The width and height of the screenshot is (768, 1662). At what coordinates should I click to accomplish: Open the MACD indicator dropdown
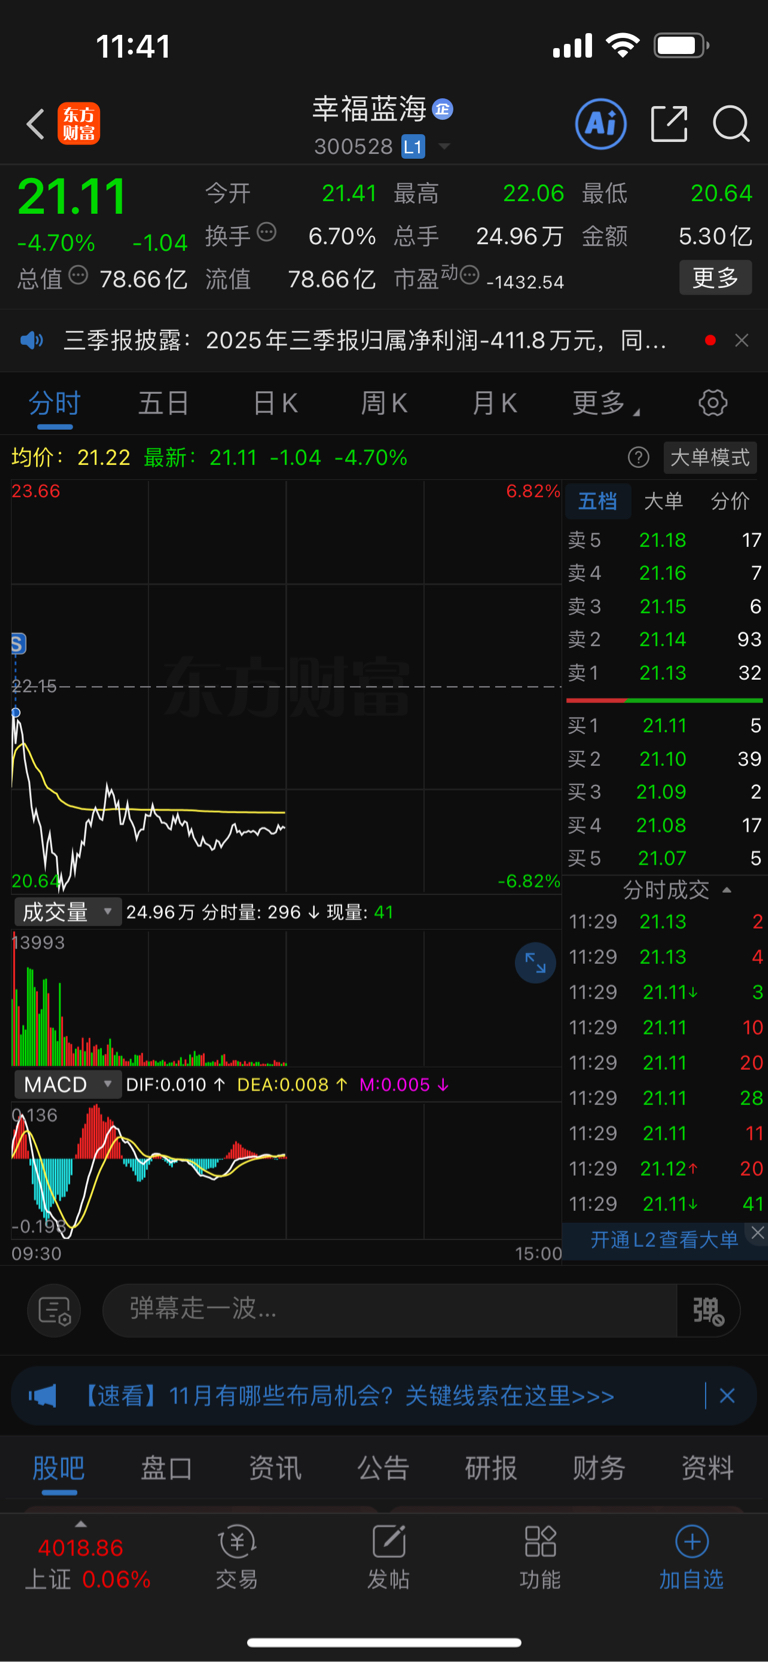[x=67, y=1084]
